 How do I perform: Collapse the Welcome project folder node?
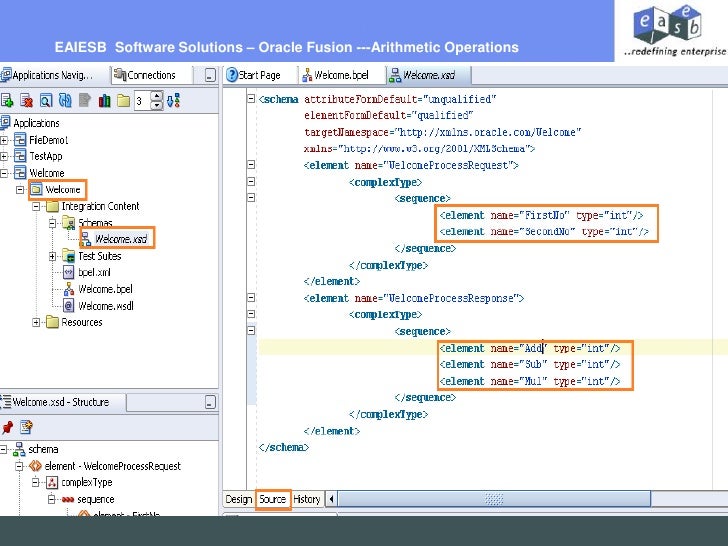[20, 189]
